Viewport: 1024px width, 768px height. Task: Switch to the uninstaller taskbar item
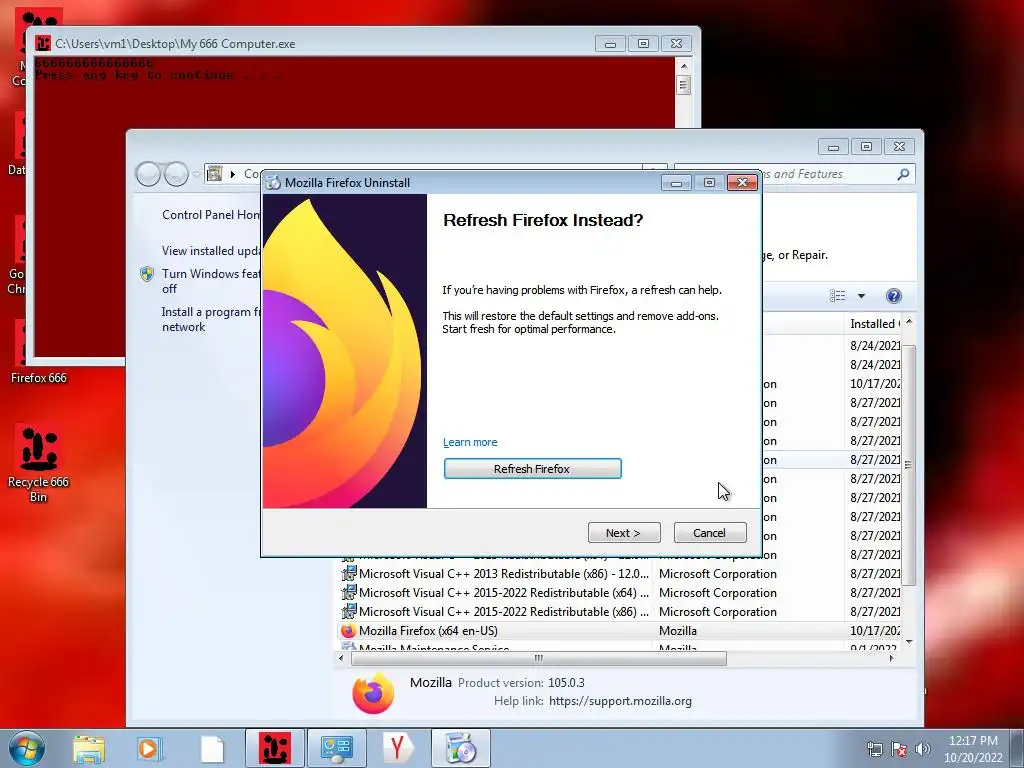(460, 748)
